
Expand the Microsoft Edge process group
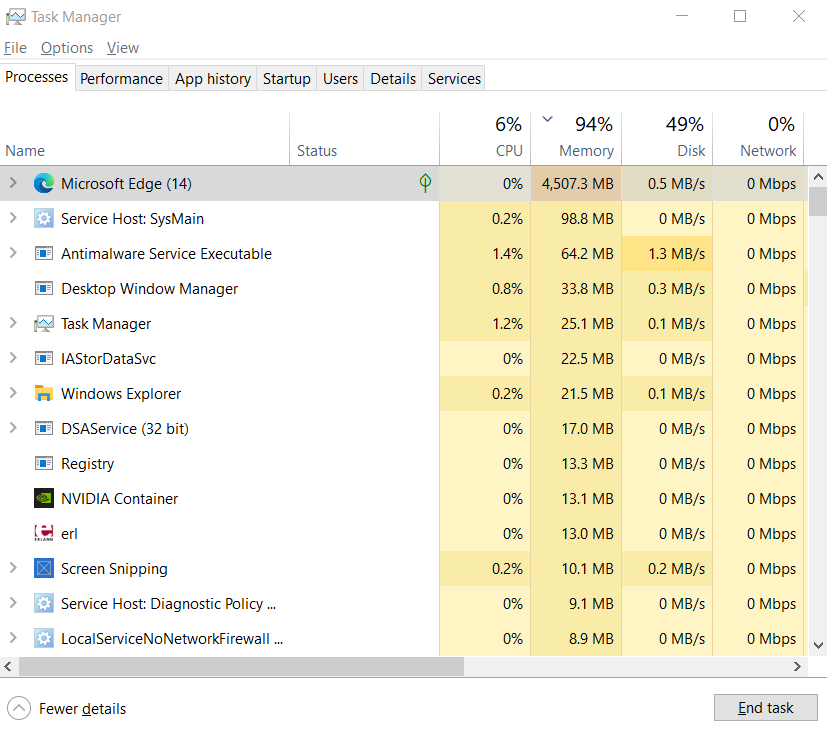pos(12,183)
